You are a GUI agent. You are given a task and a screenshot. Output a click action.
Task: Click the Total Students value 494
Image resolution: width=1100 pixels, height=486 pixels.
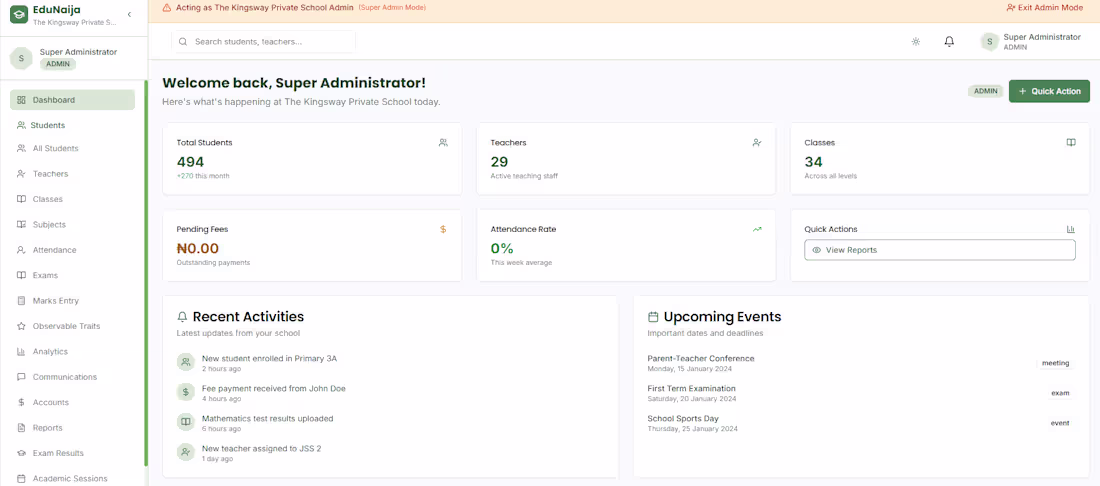(190, 163)
